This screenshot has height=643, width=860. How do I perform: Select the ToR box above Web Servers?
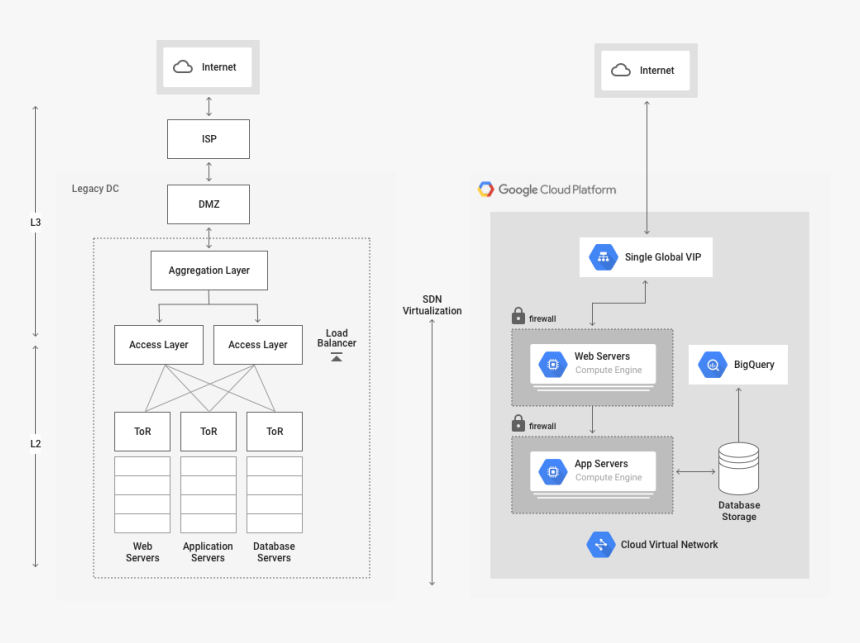point(143,431)
